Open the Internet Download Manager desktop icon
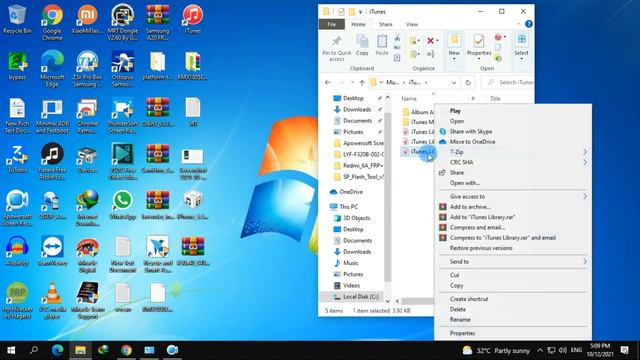This screenshot has width=640, height=360. [87, 207]
